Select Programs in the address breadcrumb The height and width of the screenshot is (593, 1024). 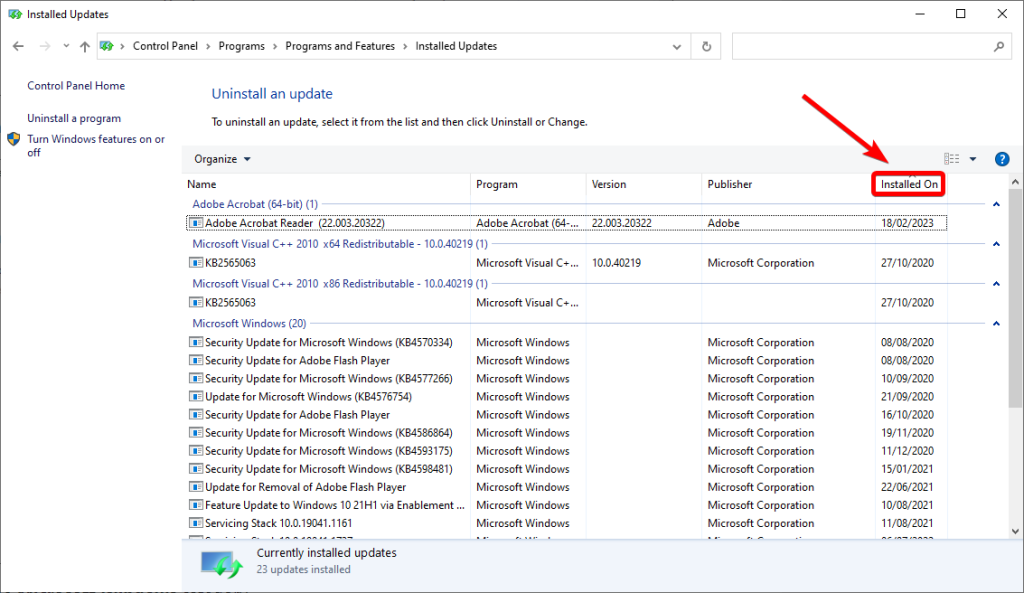tap(240, 46)
